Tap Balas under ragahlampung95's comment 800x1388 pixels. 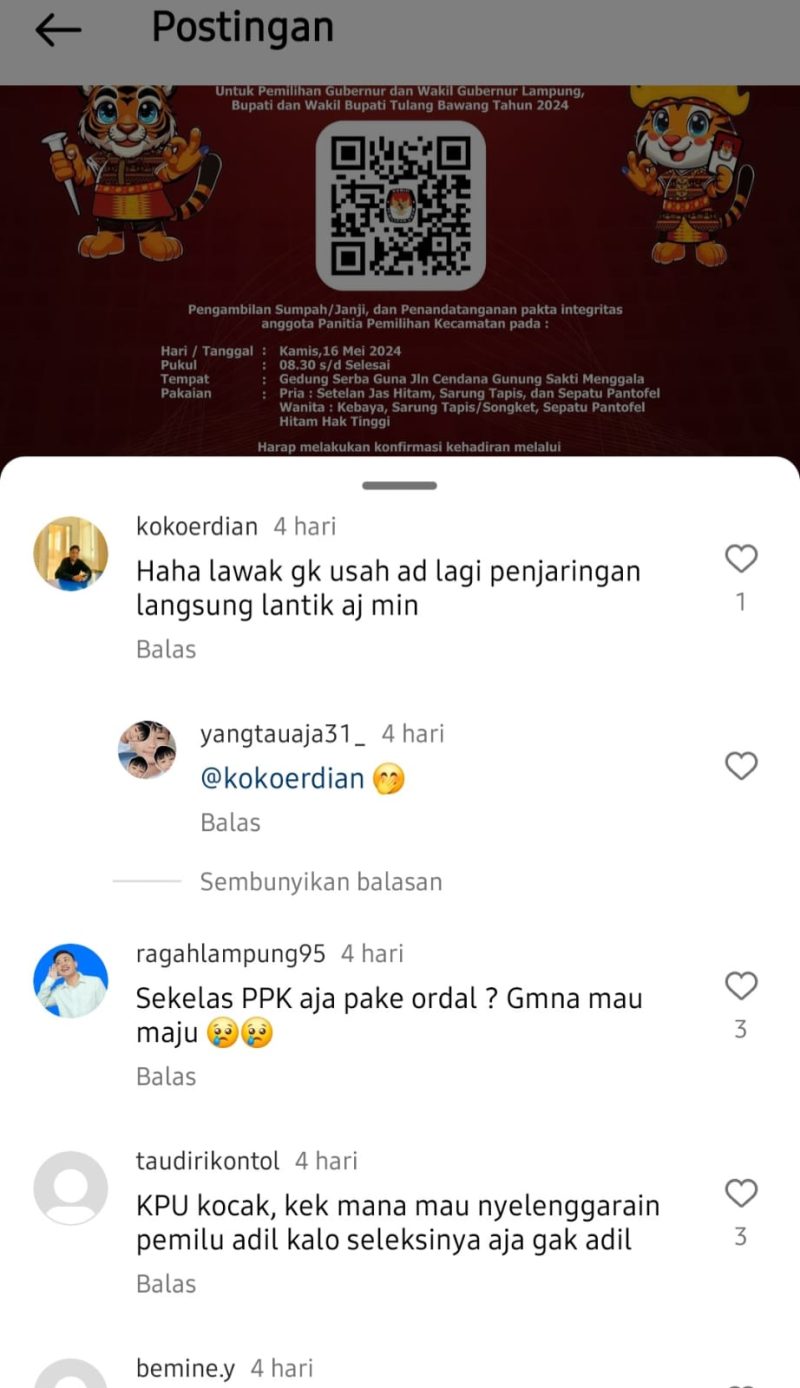point(166,1076)
